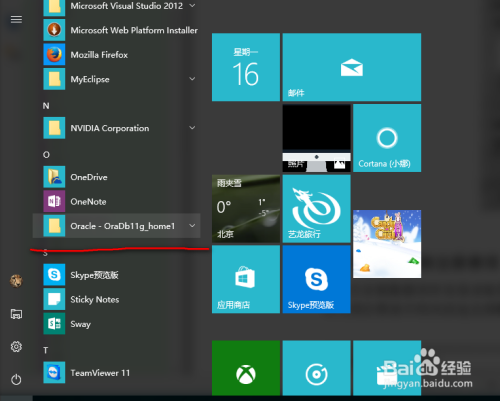
Task: Select the TeamViewer 11 text label
Action: click(x=100, y=373)
